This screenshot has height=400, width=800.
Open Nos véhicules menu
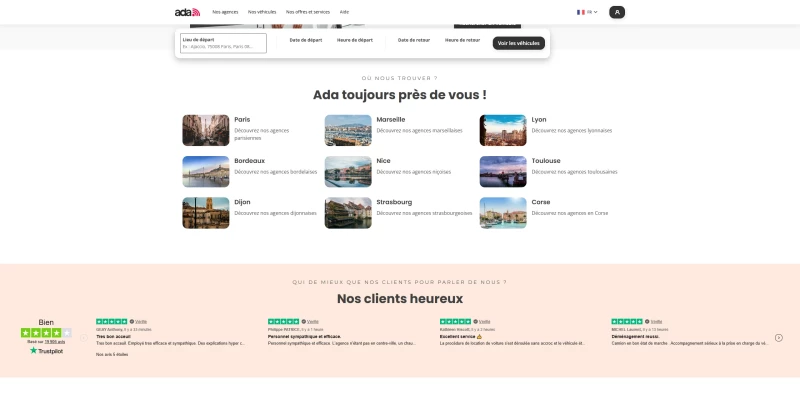tap(262, 12)
